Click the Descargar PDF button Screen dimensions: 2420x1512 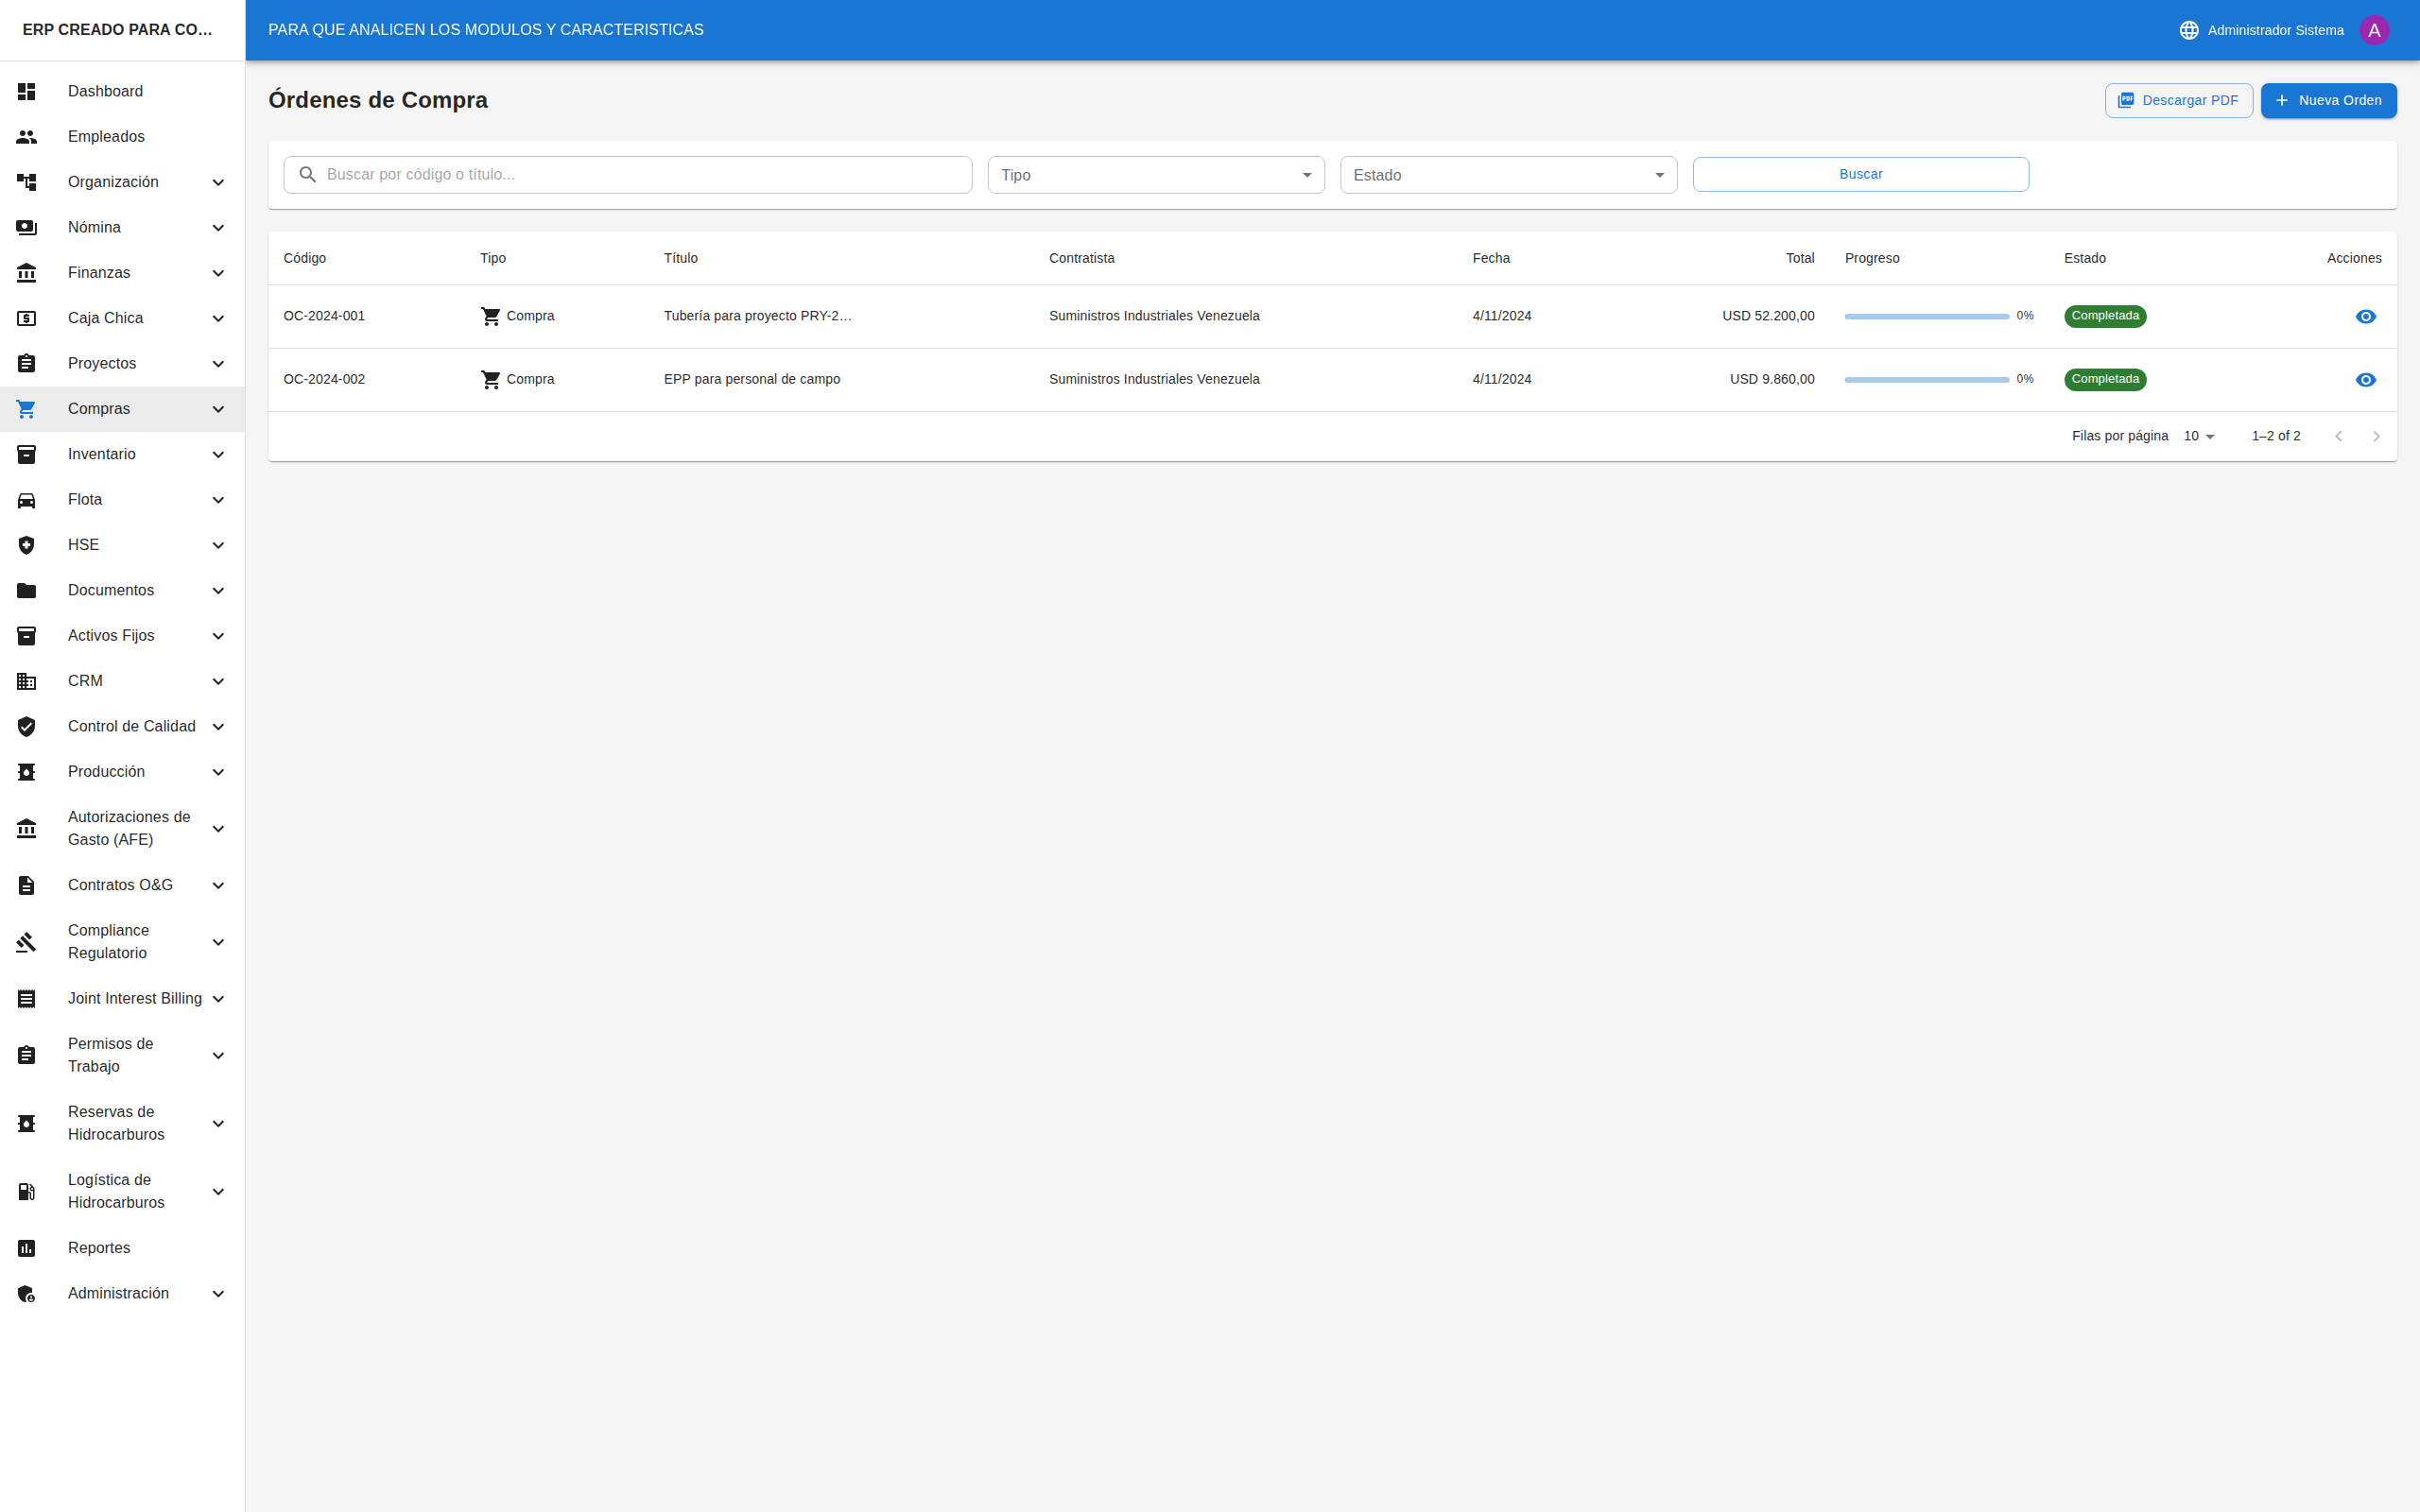tap(2178, 100)
